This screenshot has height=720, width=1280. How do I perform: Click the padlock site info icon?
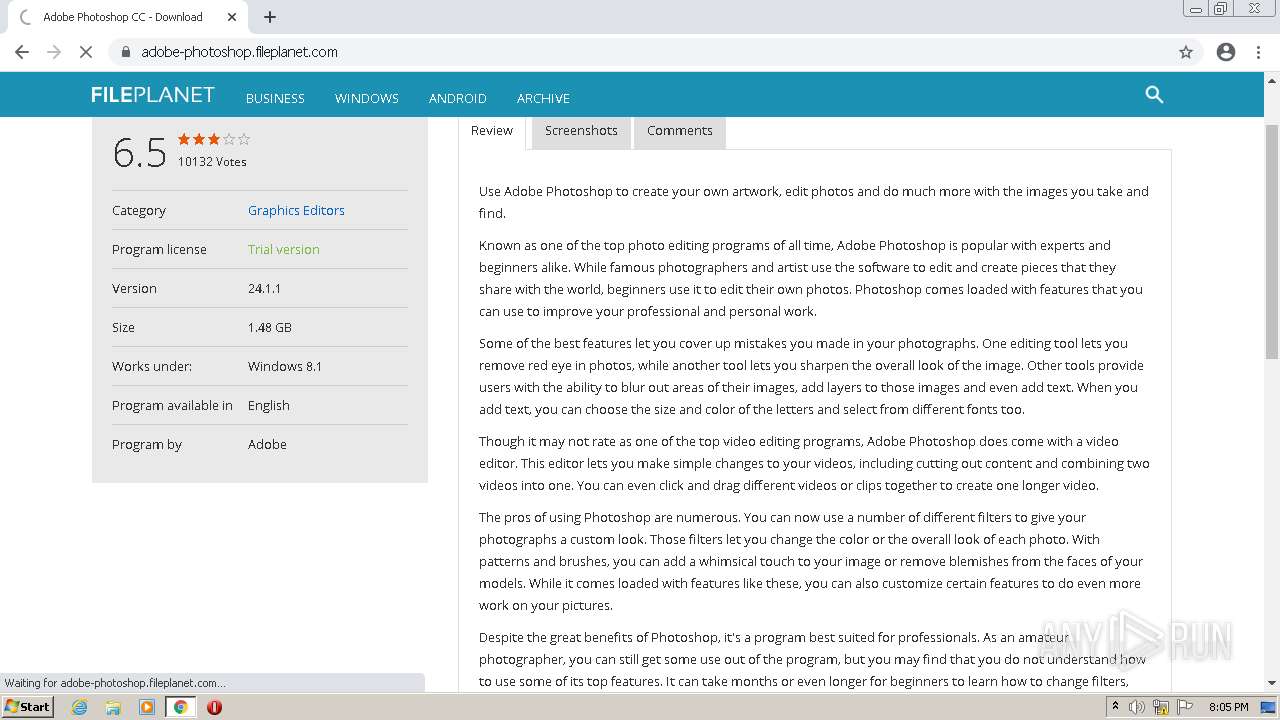pyautogui.click(x=126, y=52)
